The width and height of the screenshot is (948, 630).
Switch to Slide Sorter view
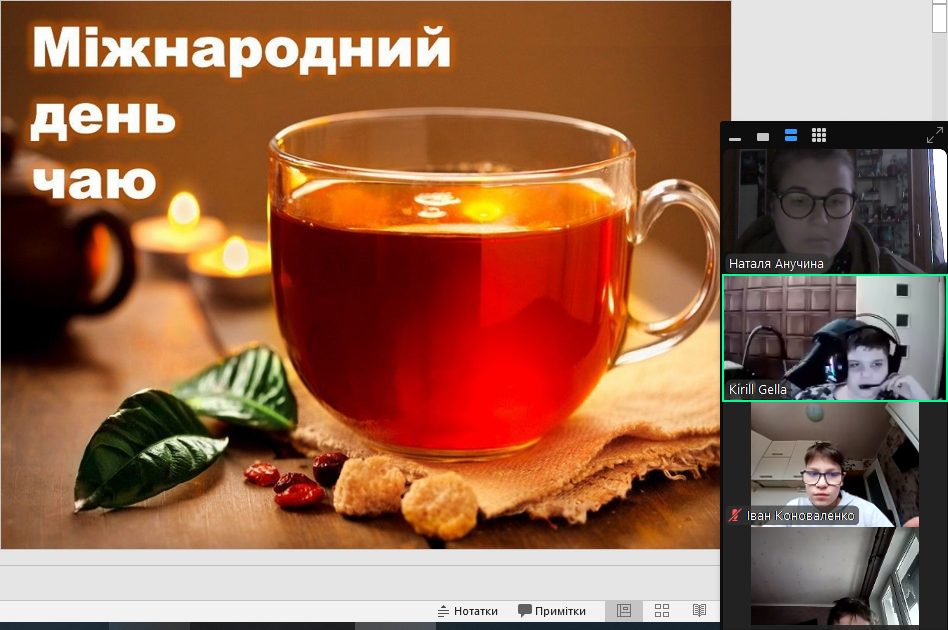point(662,611)
